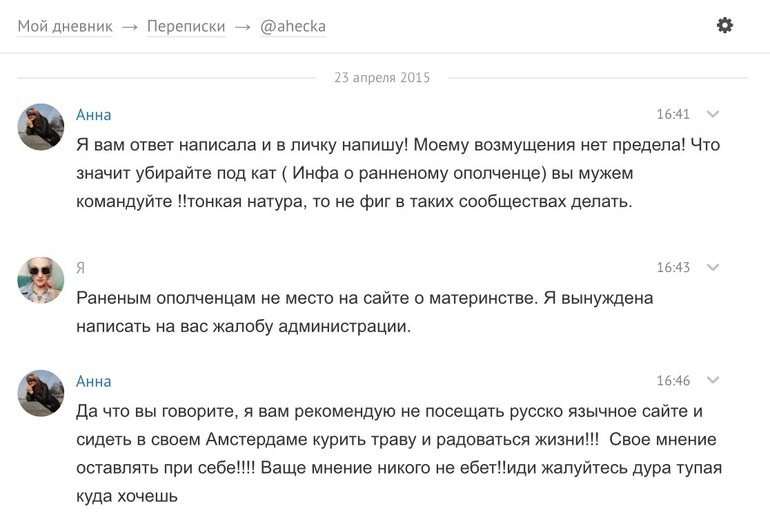This screenshot has height=531, width=770.
Task: Click the message starting with Да что вы говорите
Action: pos(398,453)
